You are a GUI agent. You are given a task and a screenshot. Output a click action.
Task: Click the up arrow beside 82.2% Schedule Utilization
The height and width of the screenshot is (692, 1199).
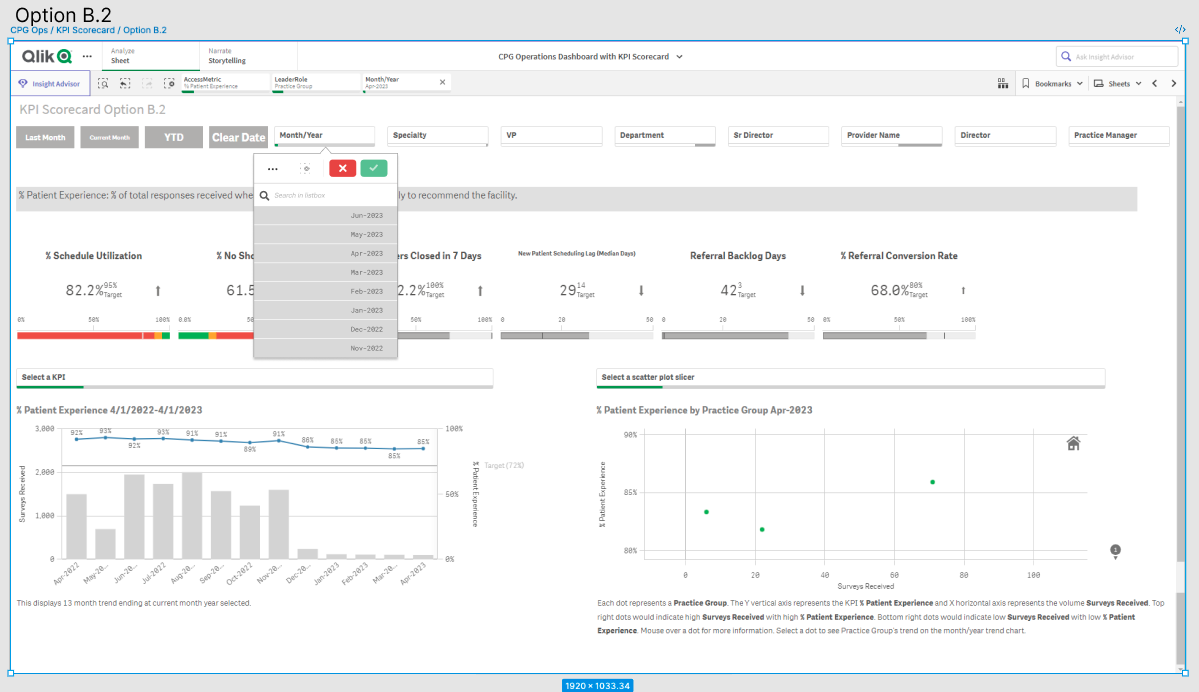pos(158,291)
